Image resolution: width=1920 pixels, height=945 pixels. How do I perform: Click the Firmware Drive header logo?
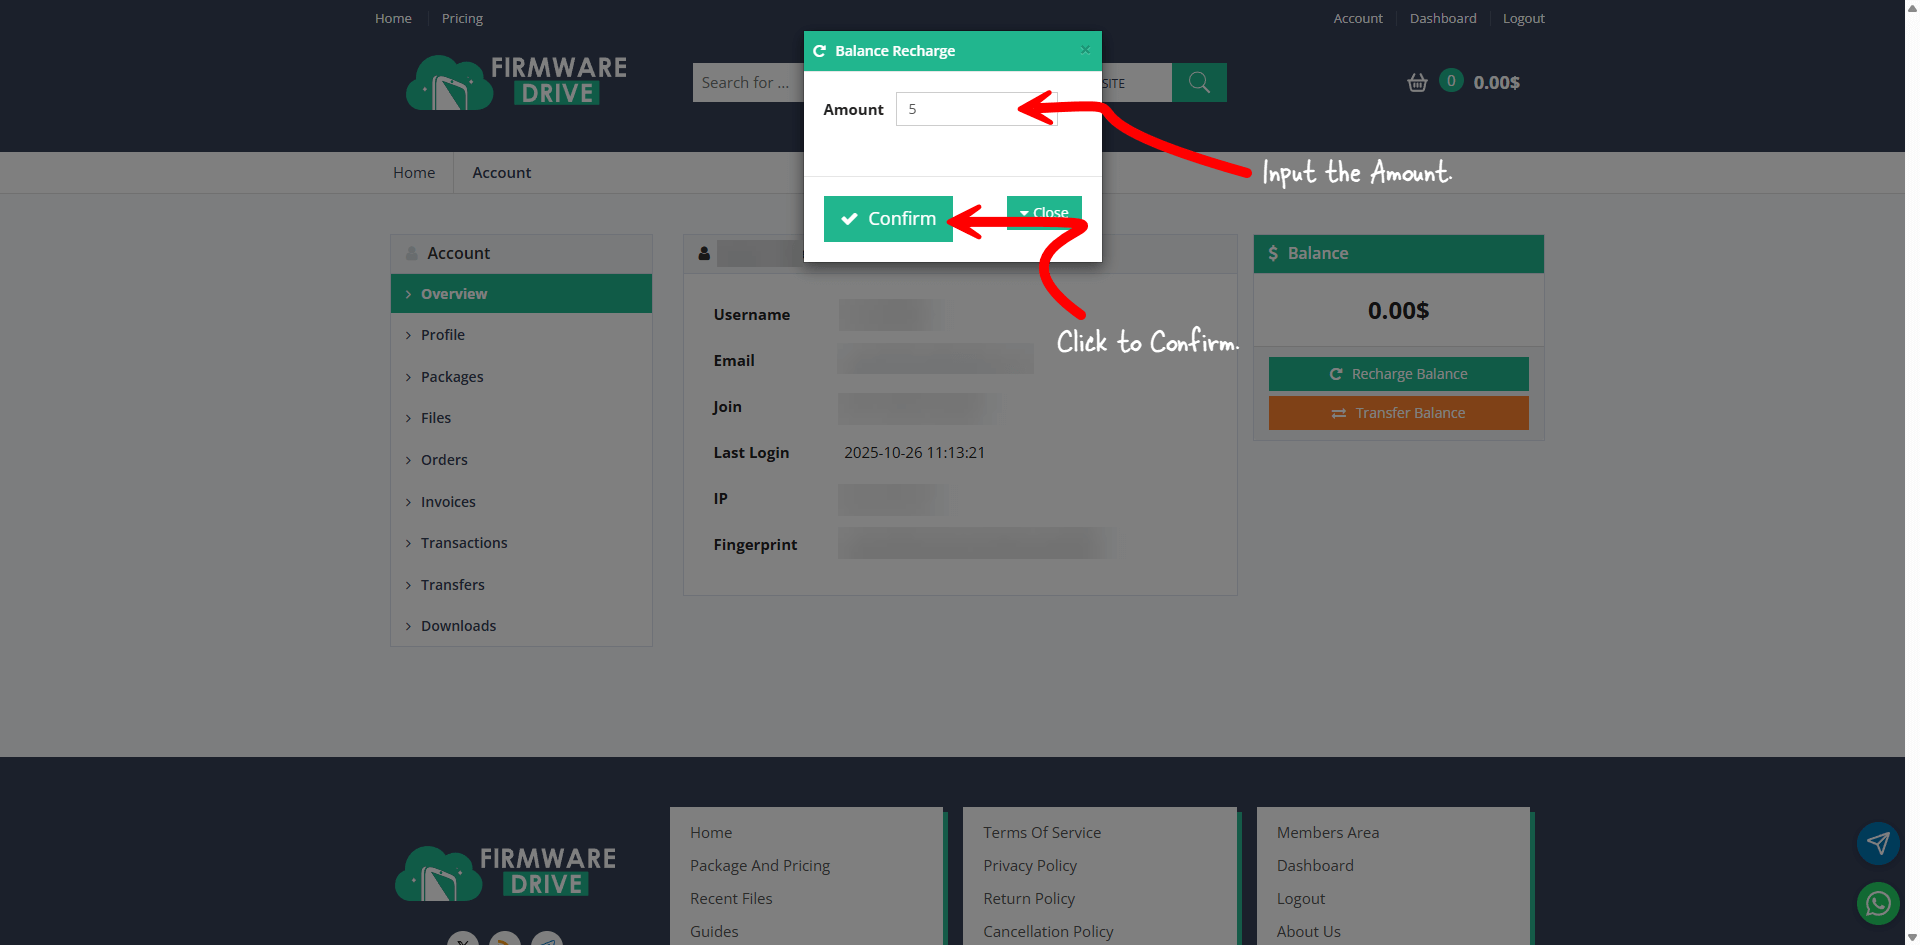[516, 82]
